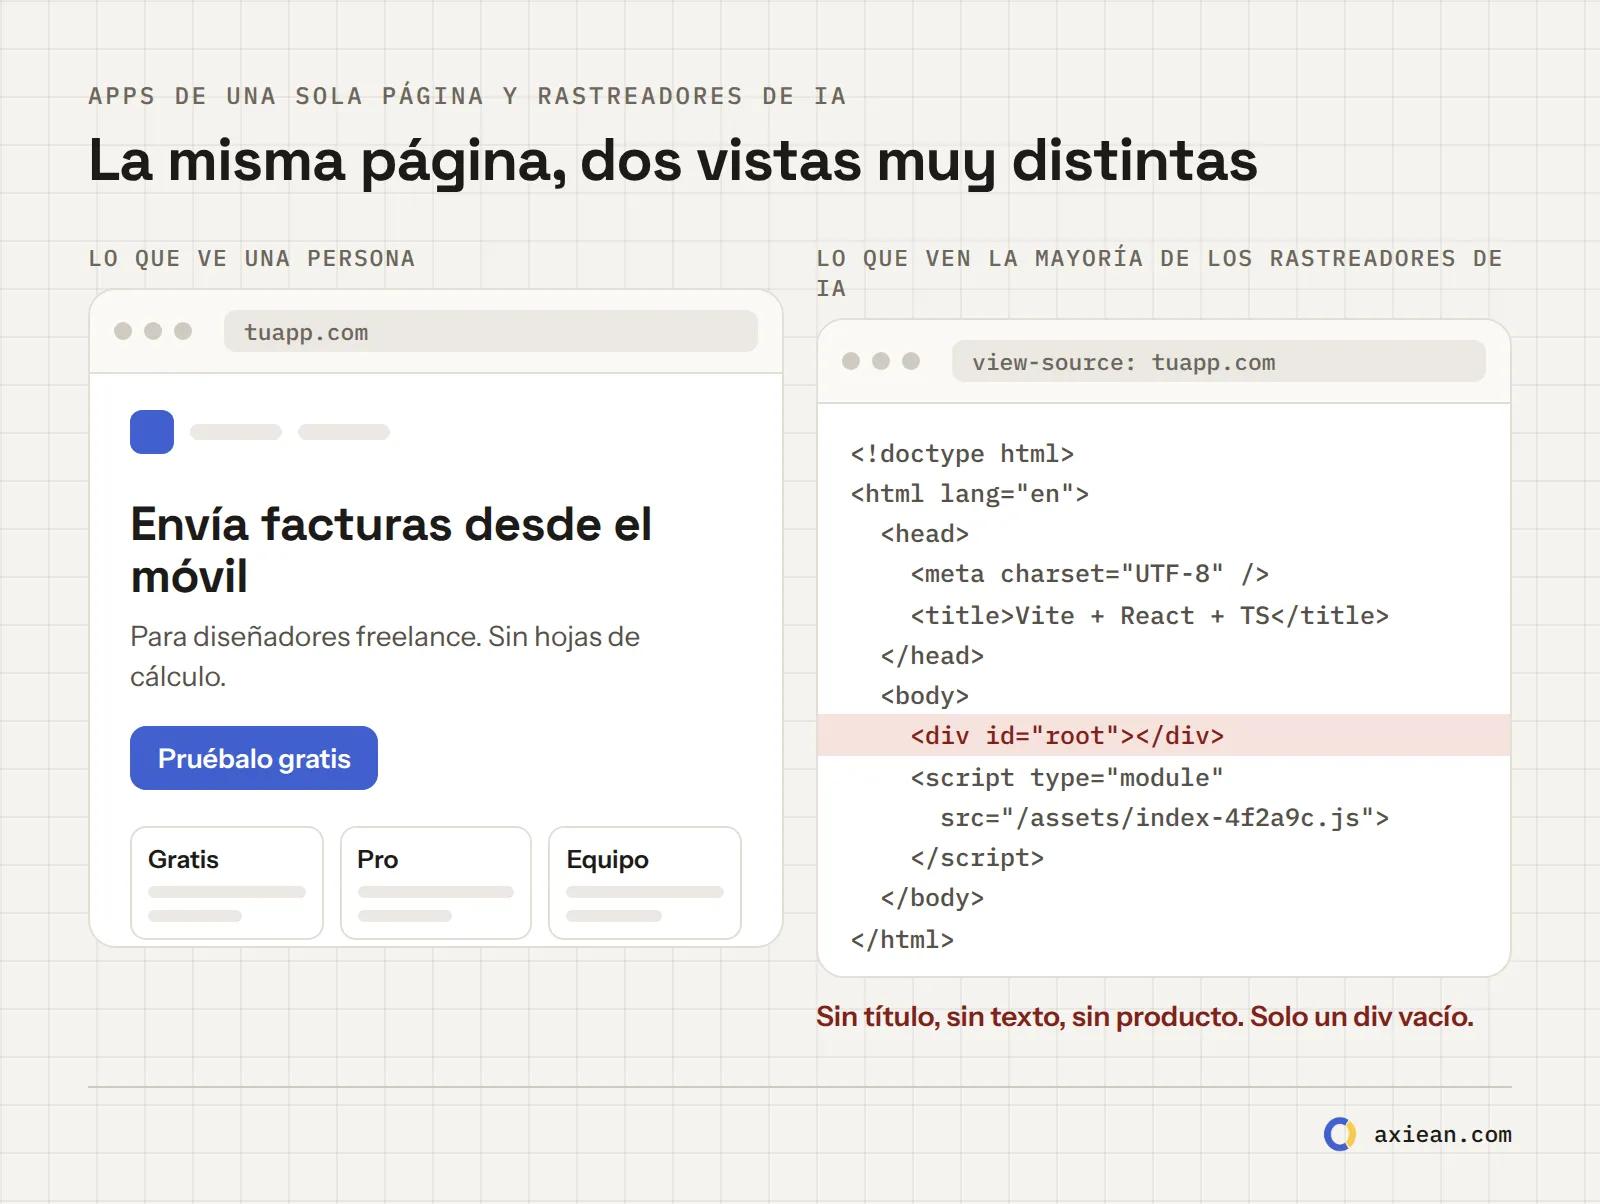Screen dimensions: 1600x1204
Task: Click the closing </head> tag line
Action: coord(932,656)
